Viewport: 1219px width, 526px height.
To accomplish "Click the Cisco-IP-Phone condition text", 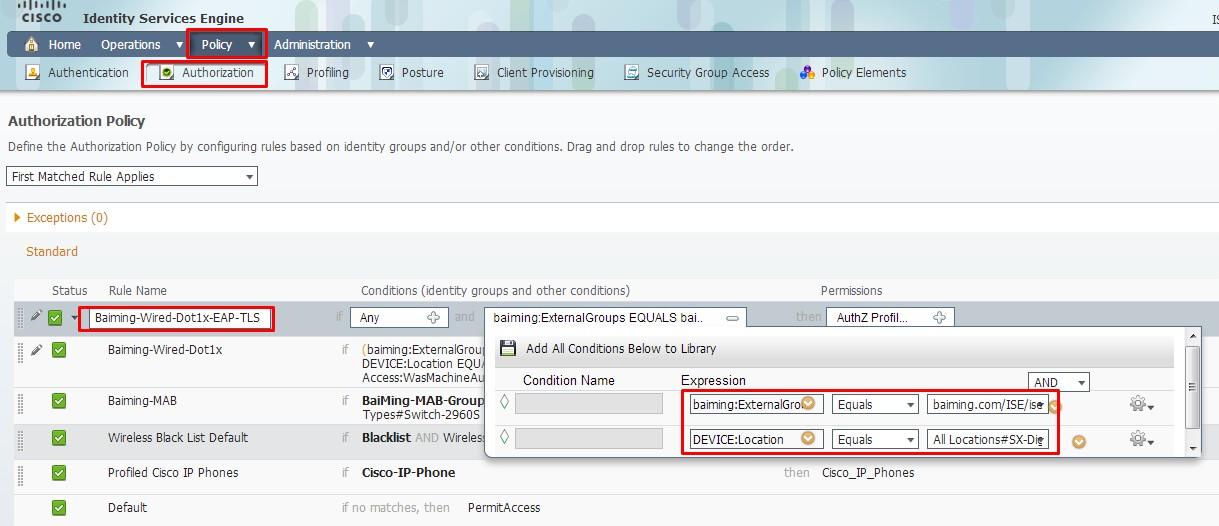I will click(x=408, y=473).
